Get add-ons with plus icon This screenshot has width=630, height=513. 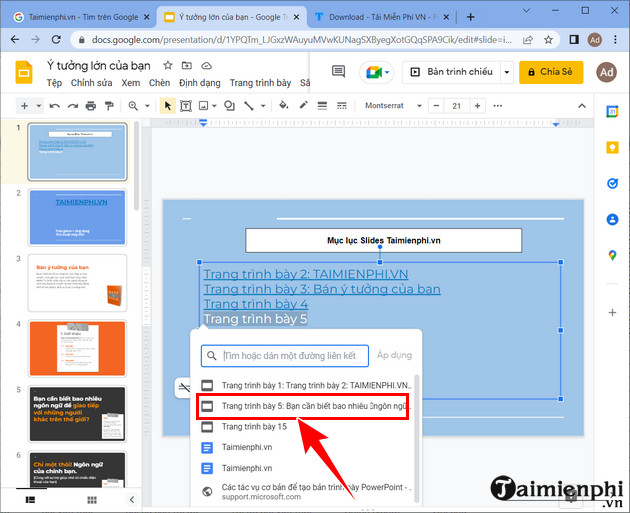point(612,313)
